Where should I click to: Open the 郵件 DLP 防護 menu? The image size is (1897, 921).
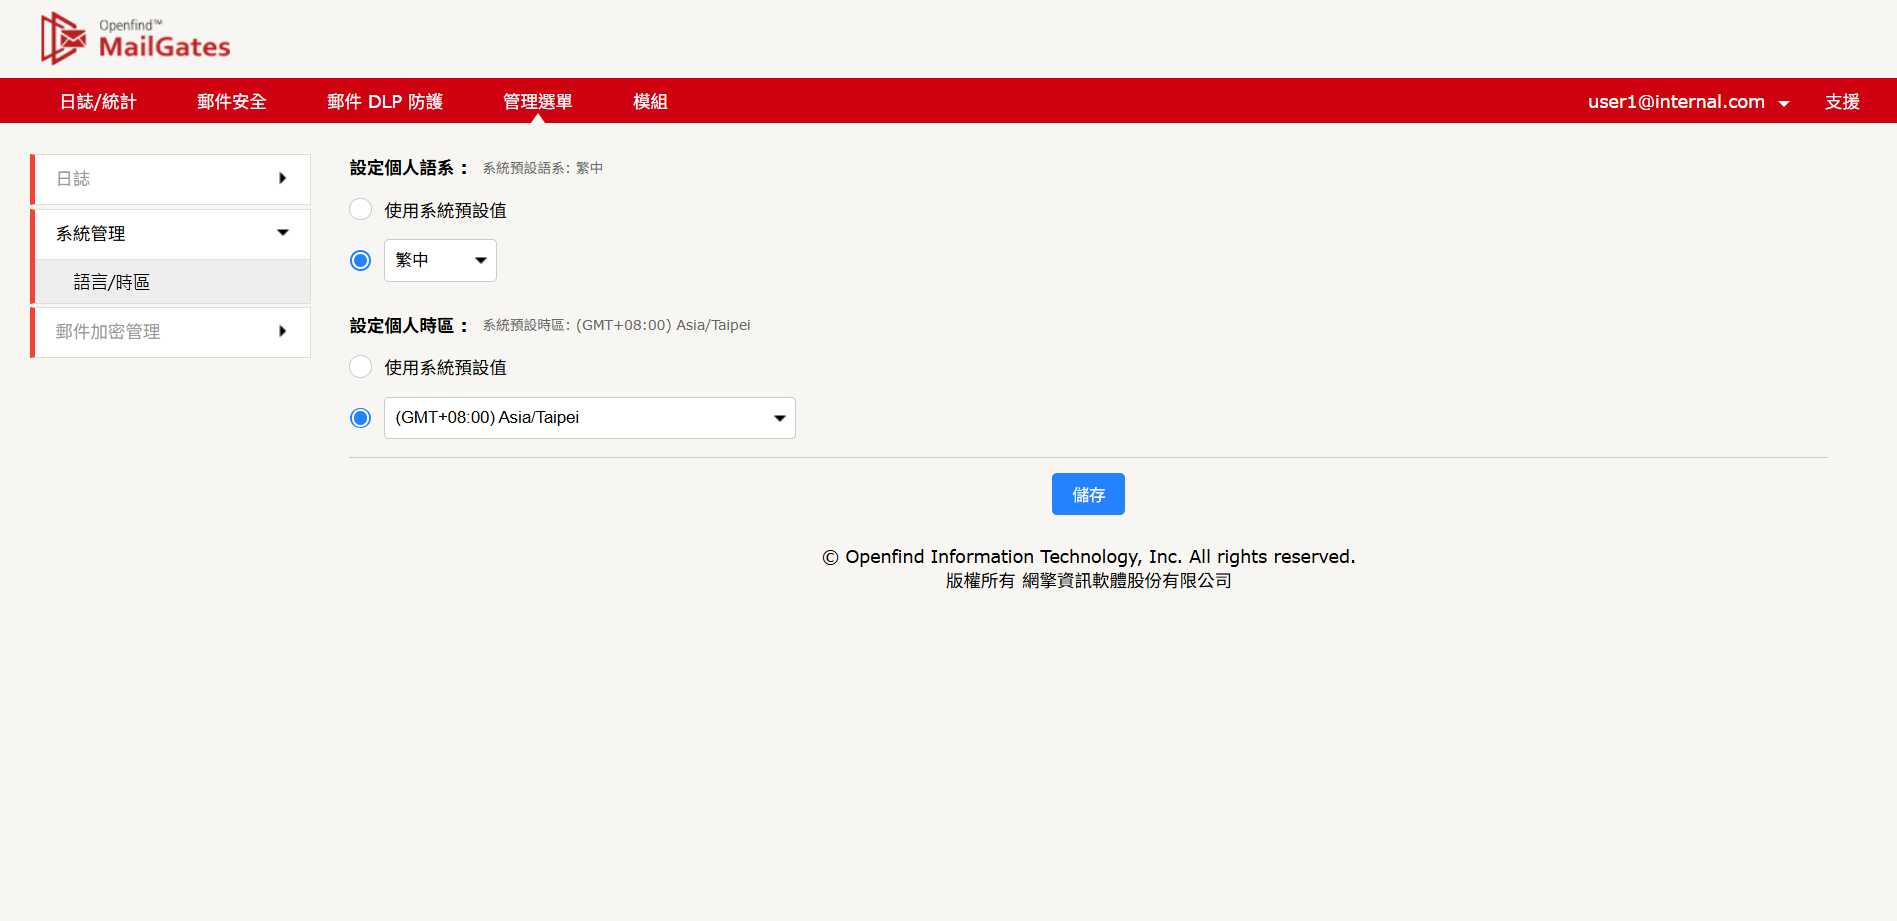(x=385, y=101)
